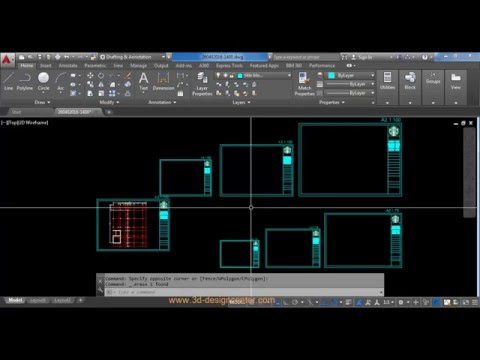Click the Explode tool icon
The width and height of the screenshot is (480, 360).
(128, 85)
